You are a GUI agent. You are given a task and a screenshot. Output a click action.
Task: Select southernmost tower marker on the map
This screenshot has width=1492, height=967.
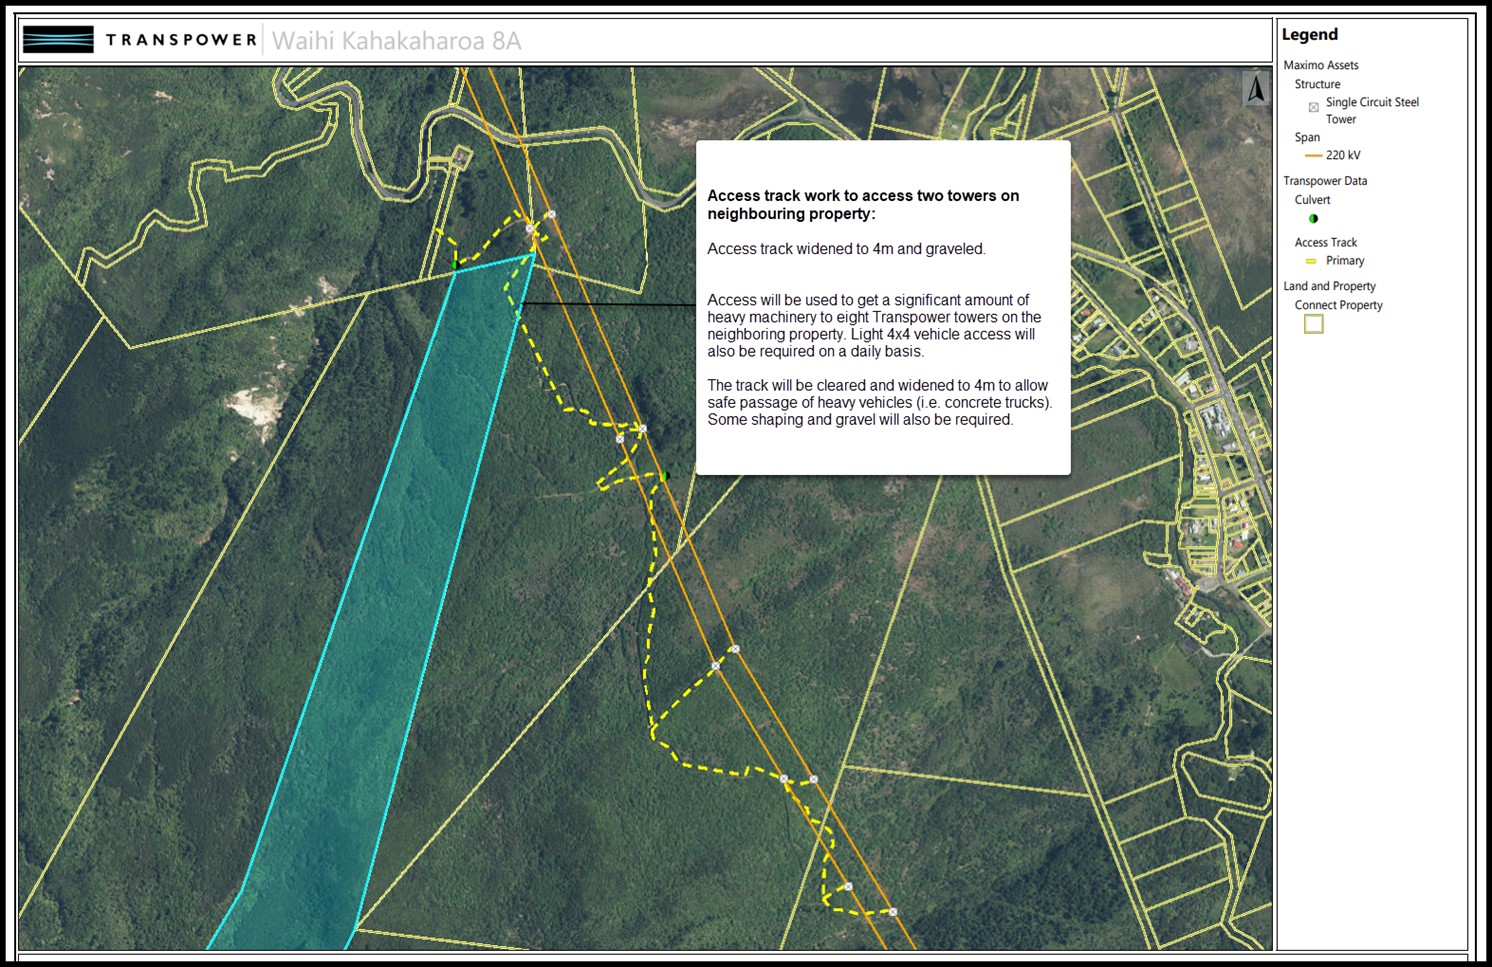[893, 911]
